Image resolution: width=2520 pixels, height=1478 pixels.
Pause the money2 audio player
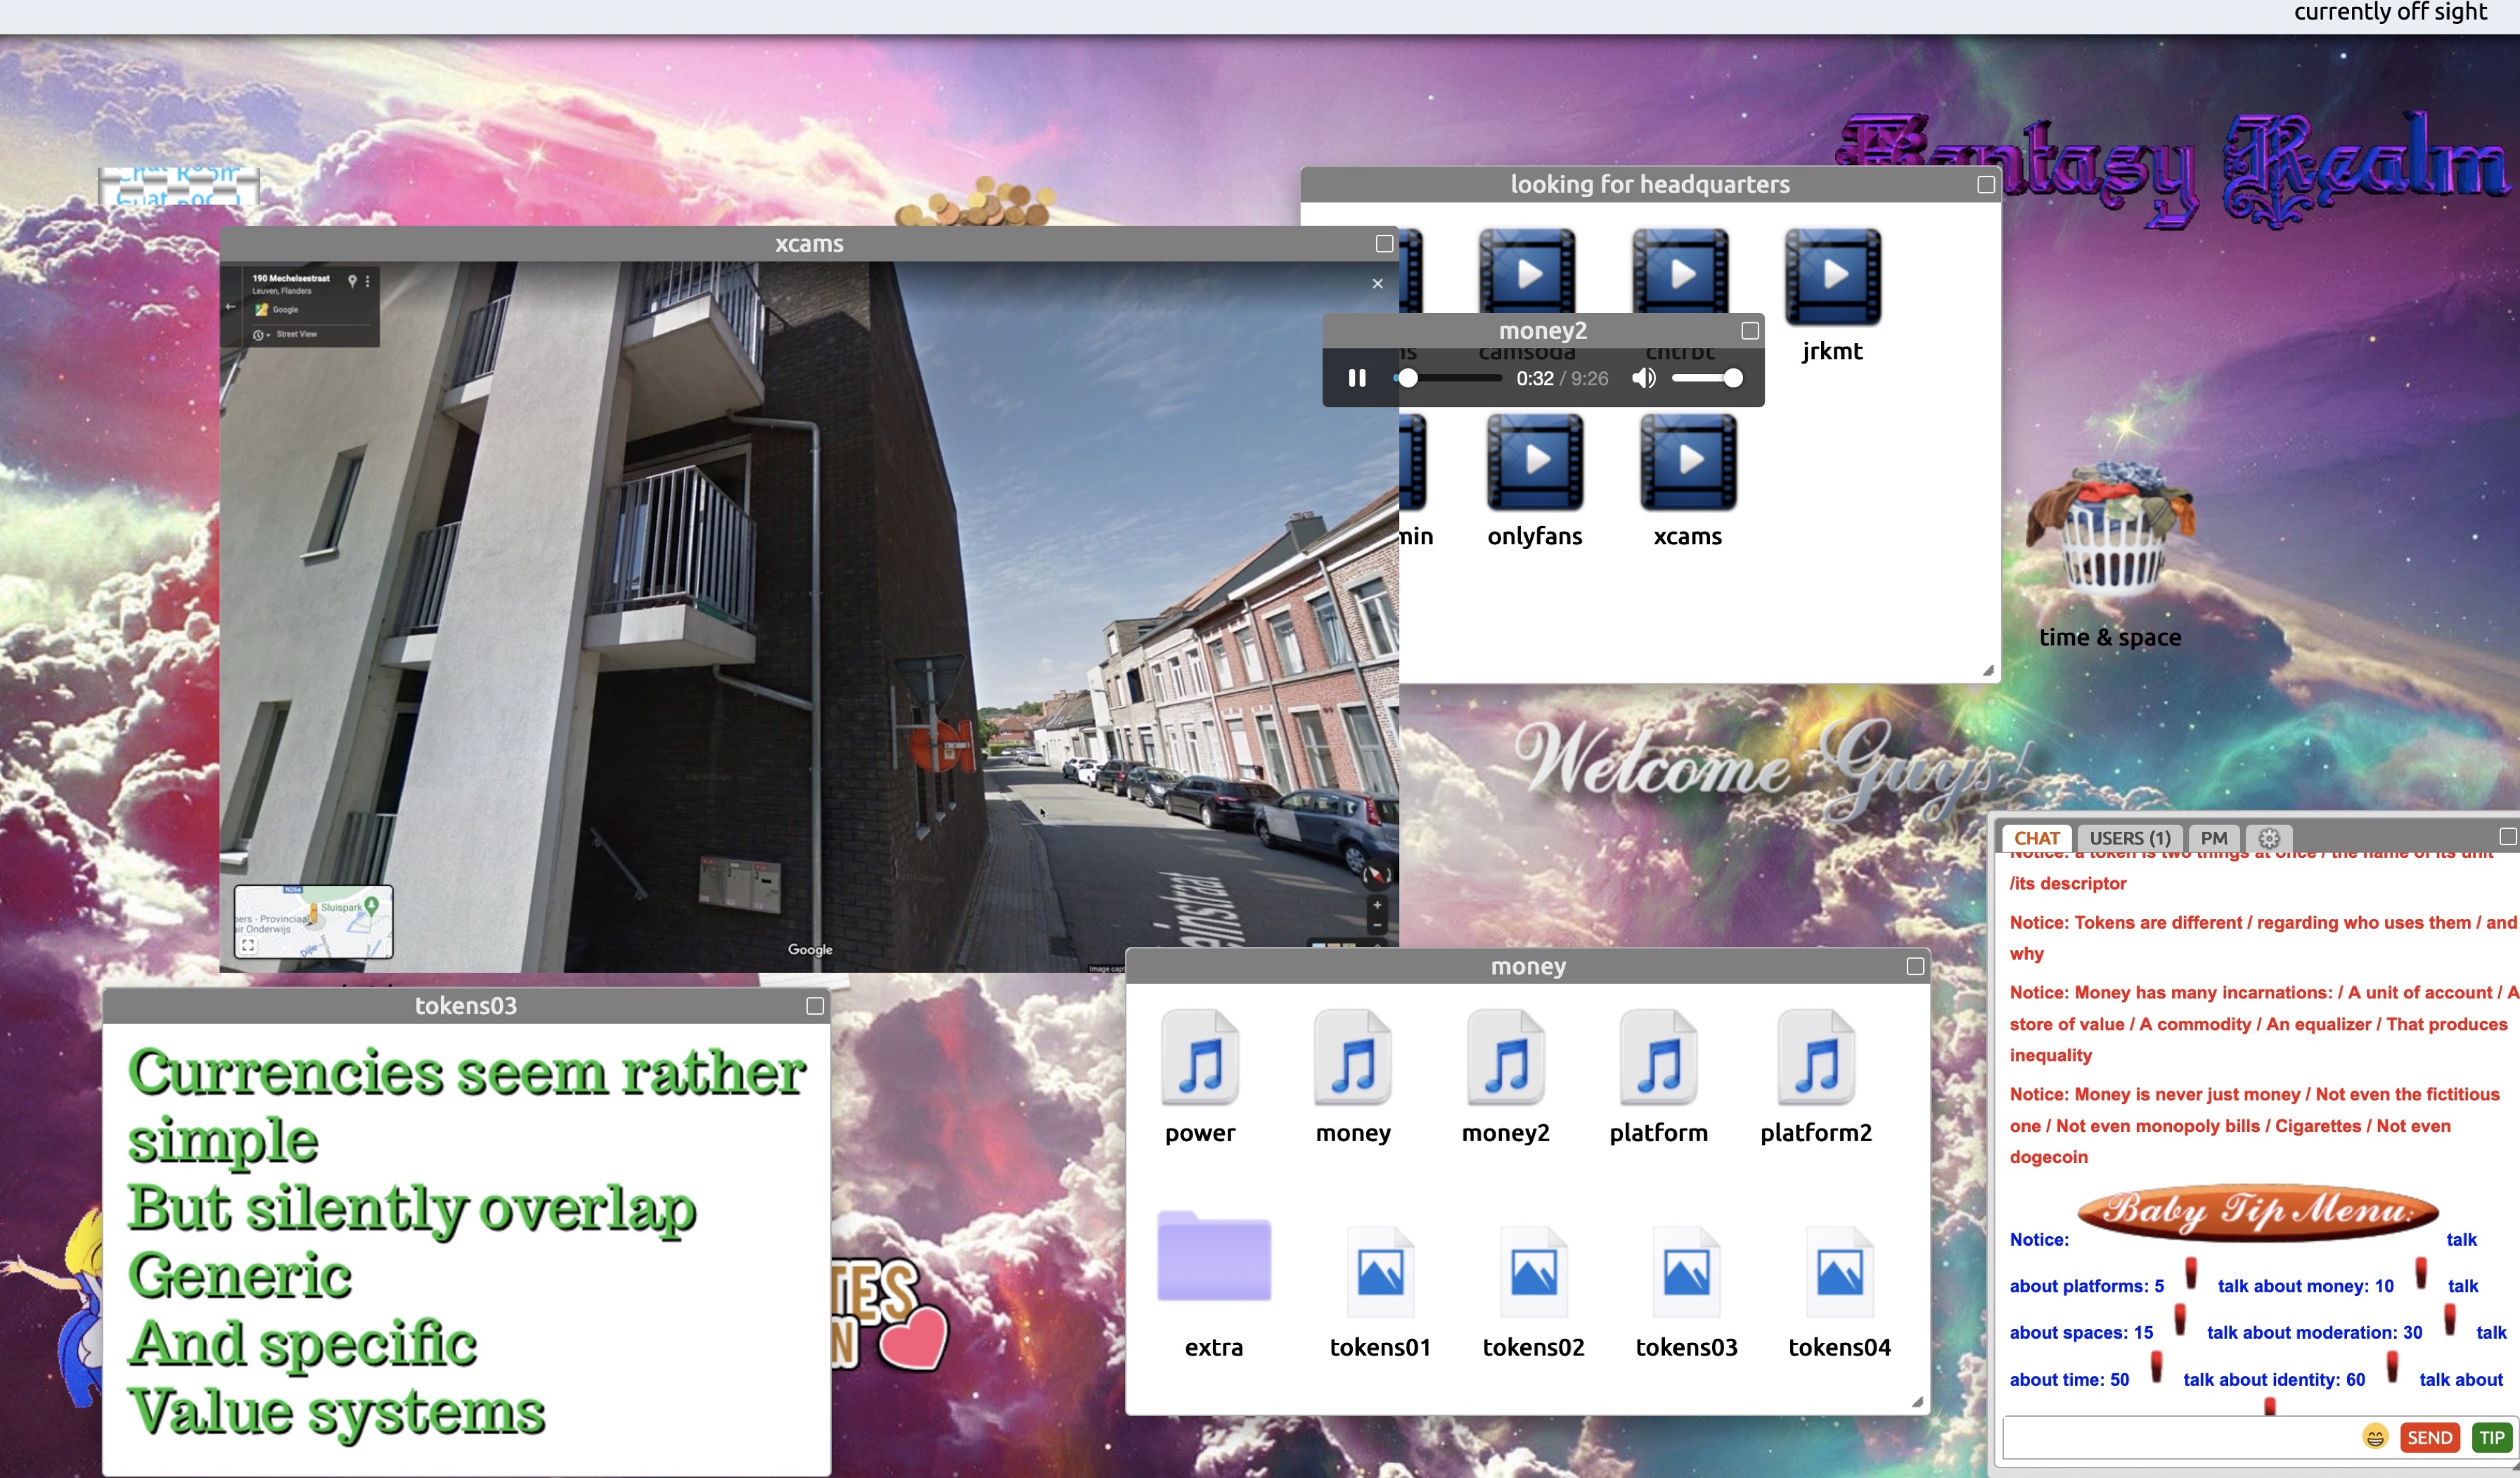click(x=1357, y=378)
